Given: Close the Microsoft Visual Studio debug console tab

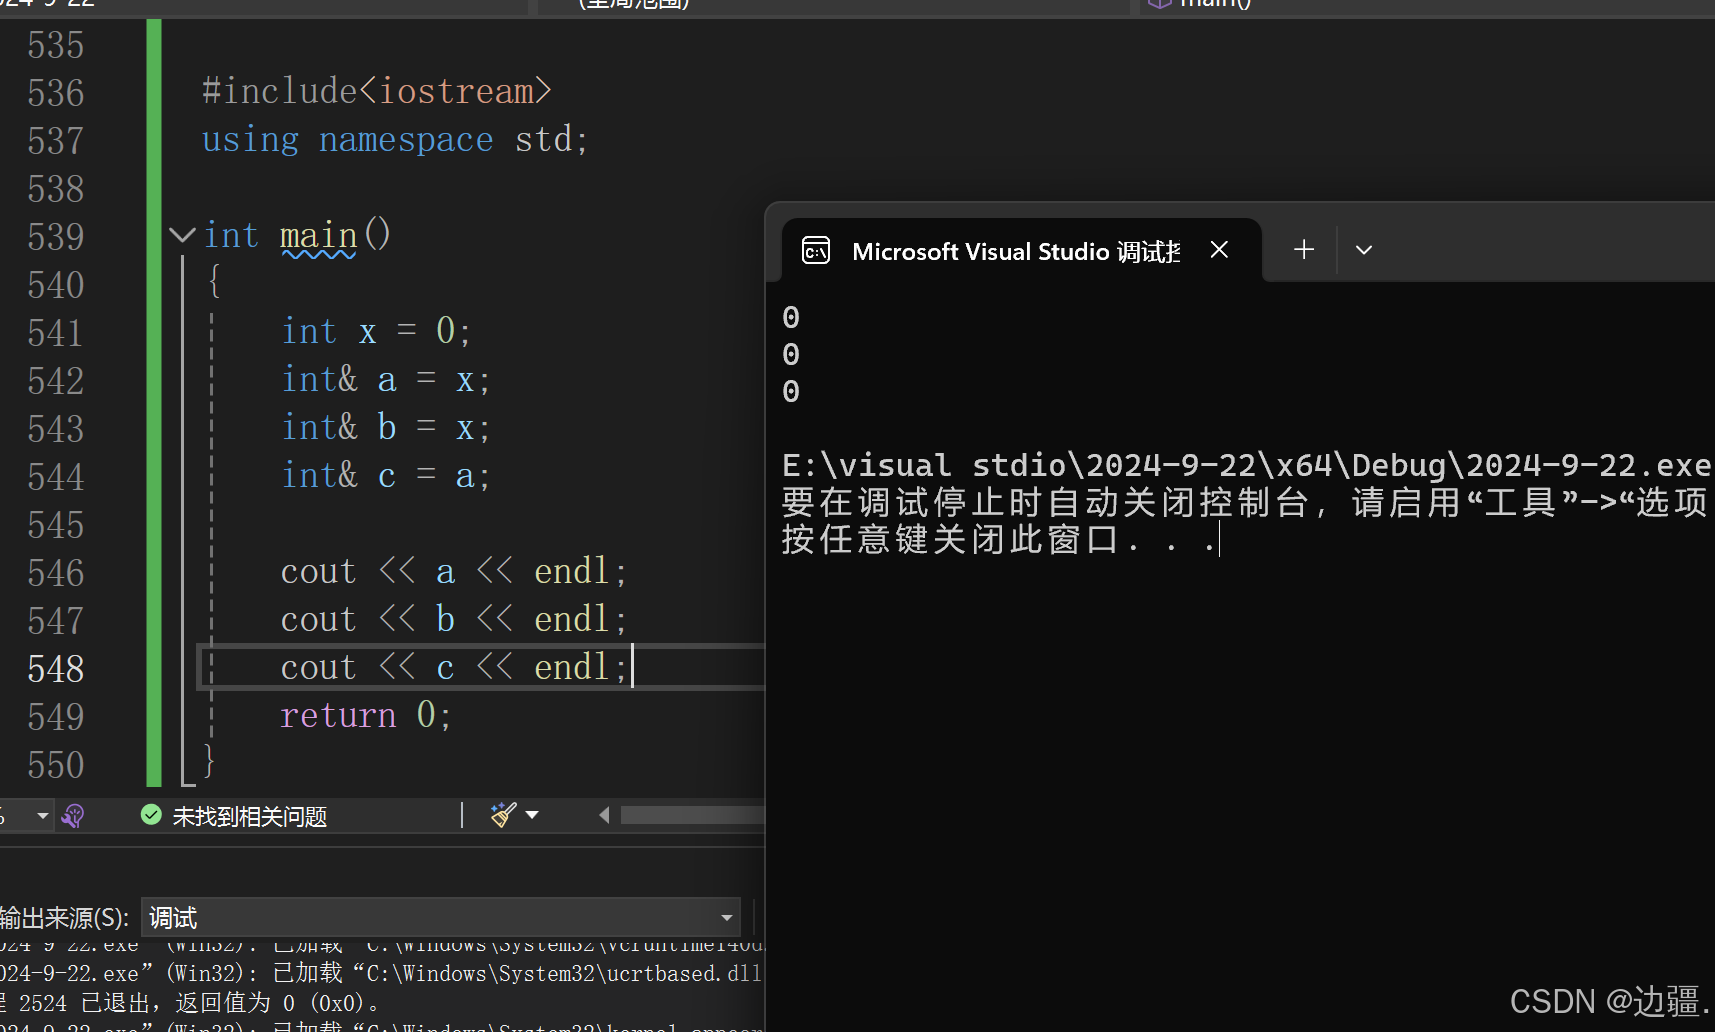Looking at the screenshot, I should coord(1219,250).
